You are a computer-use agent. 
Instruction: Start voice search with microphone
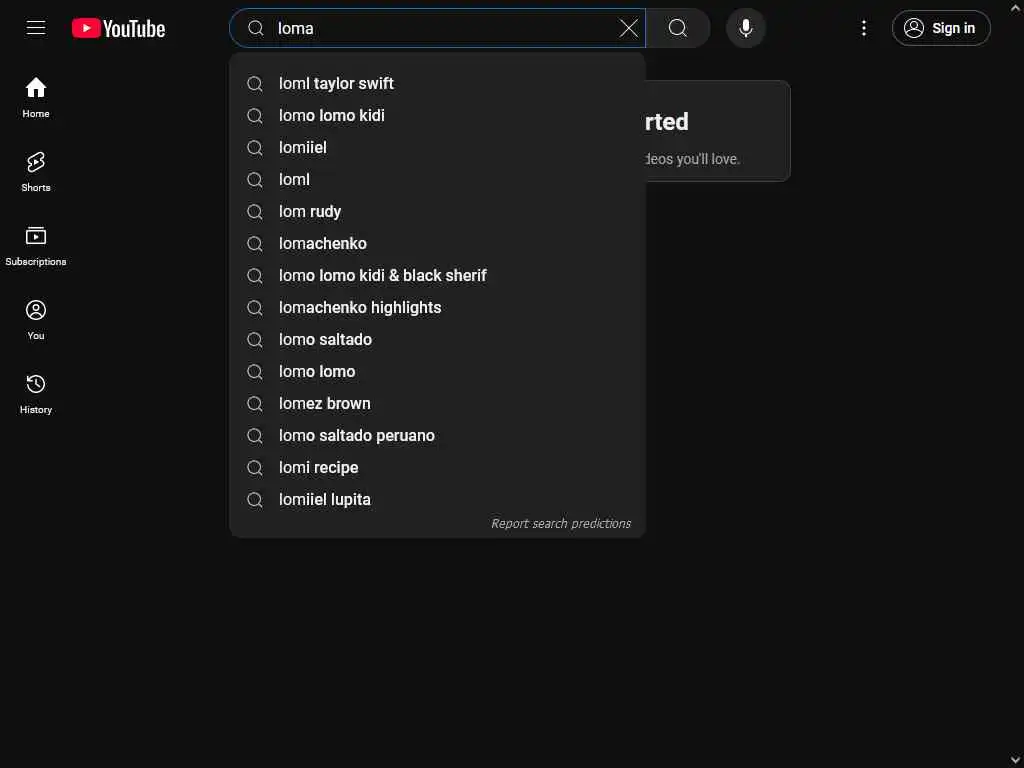pos(746,28)
